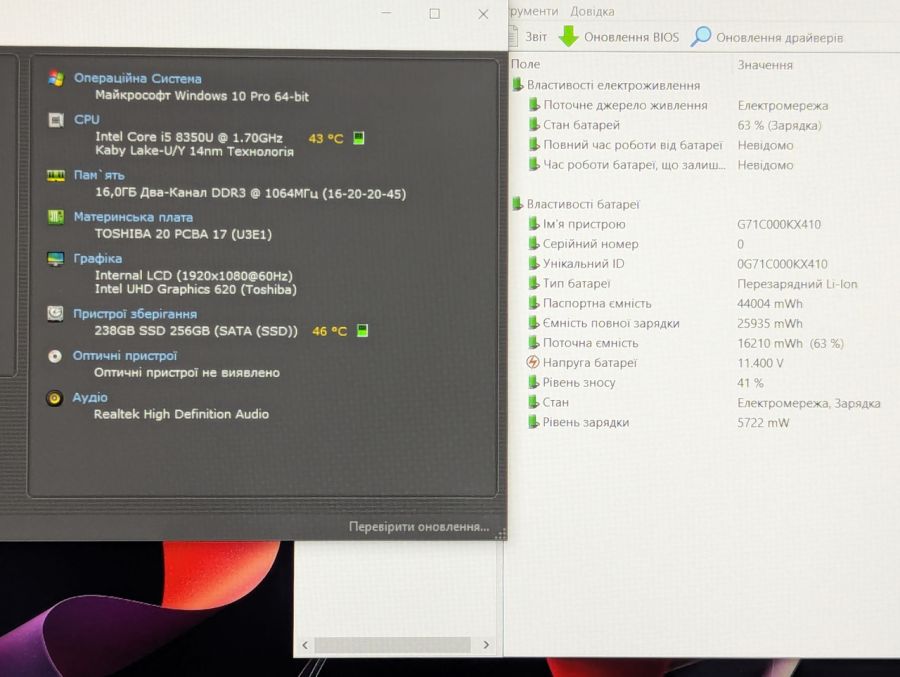Open the CPU section link

(87, 119)
